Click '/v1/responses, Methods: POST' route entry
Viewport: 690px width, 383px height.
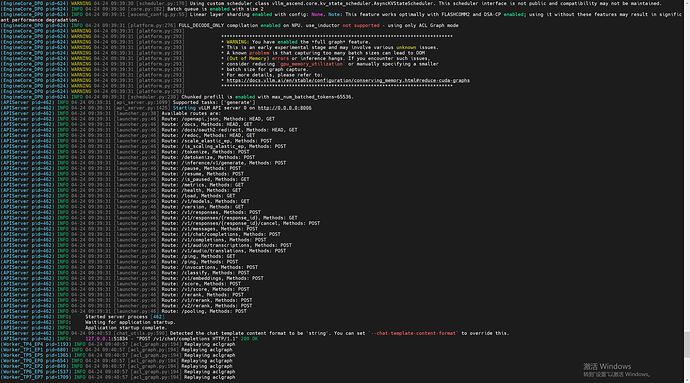[211, 212]
